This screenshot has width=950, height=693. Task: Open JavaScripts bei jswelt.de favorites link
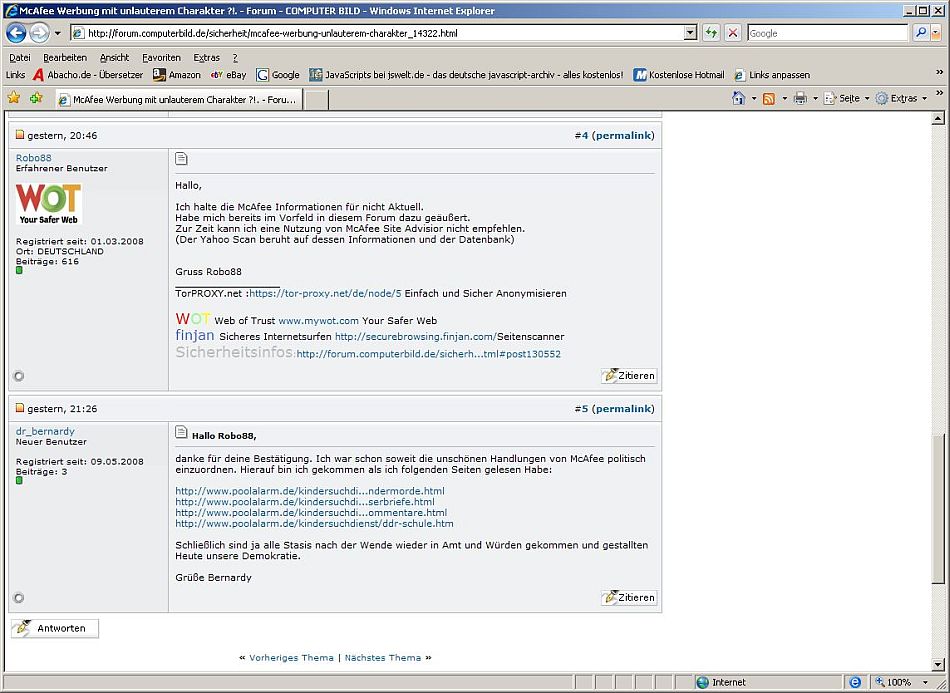pos(467,75)
